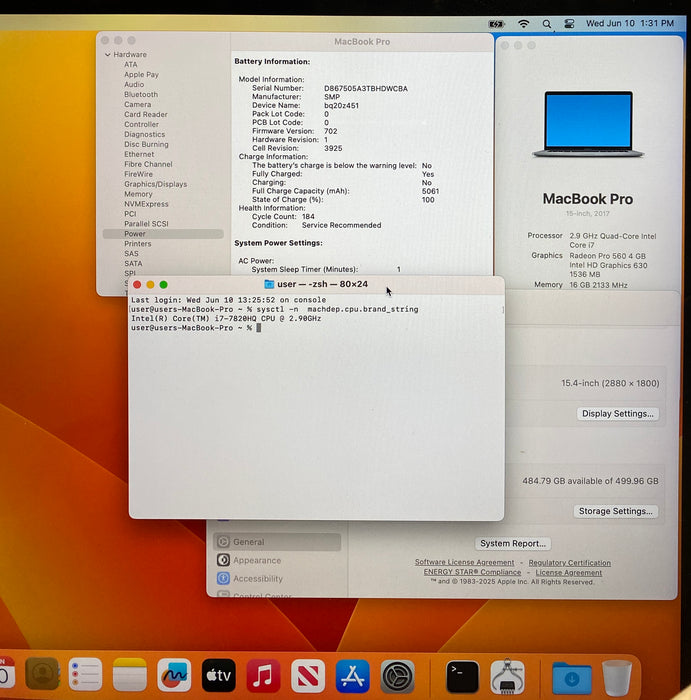This screenshot has height=700, width=691.
Task: Click the MacBook Pro laptop image
Action: (x=588, y=125)
